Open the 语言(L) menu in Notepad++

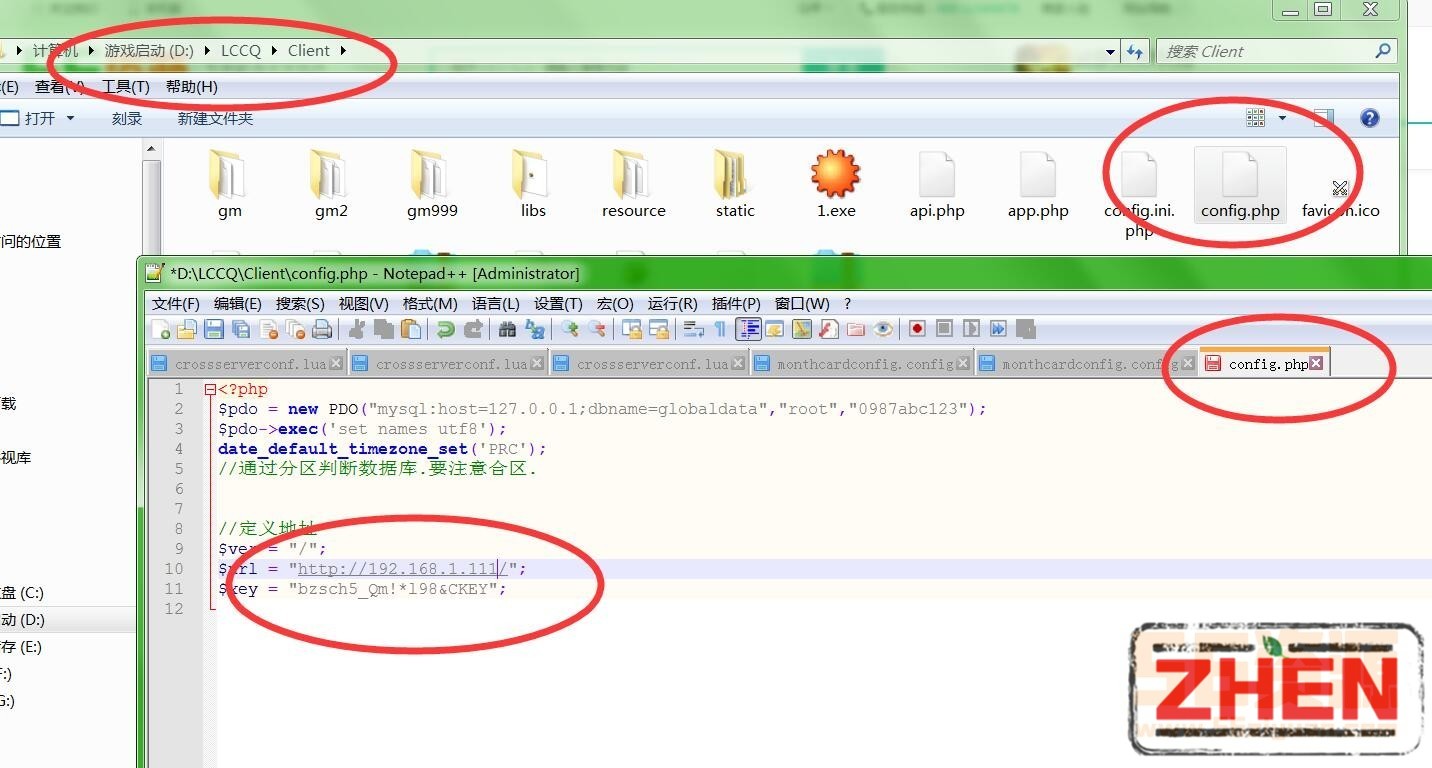(495, 304)
